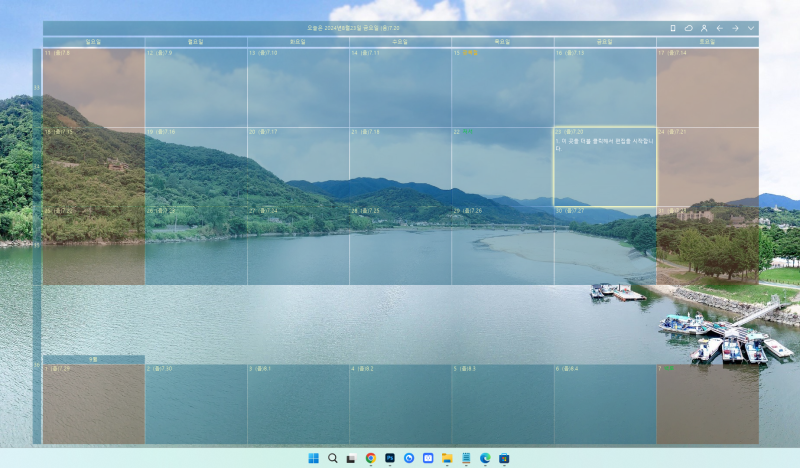Click the 9월 month label
This screenshot has width=800, height=468.
94,359
